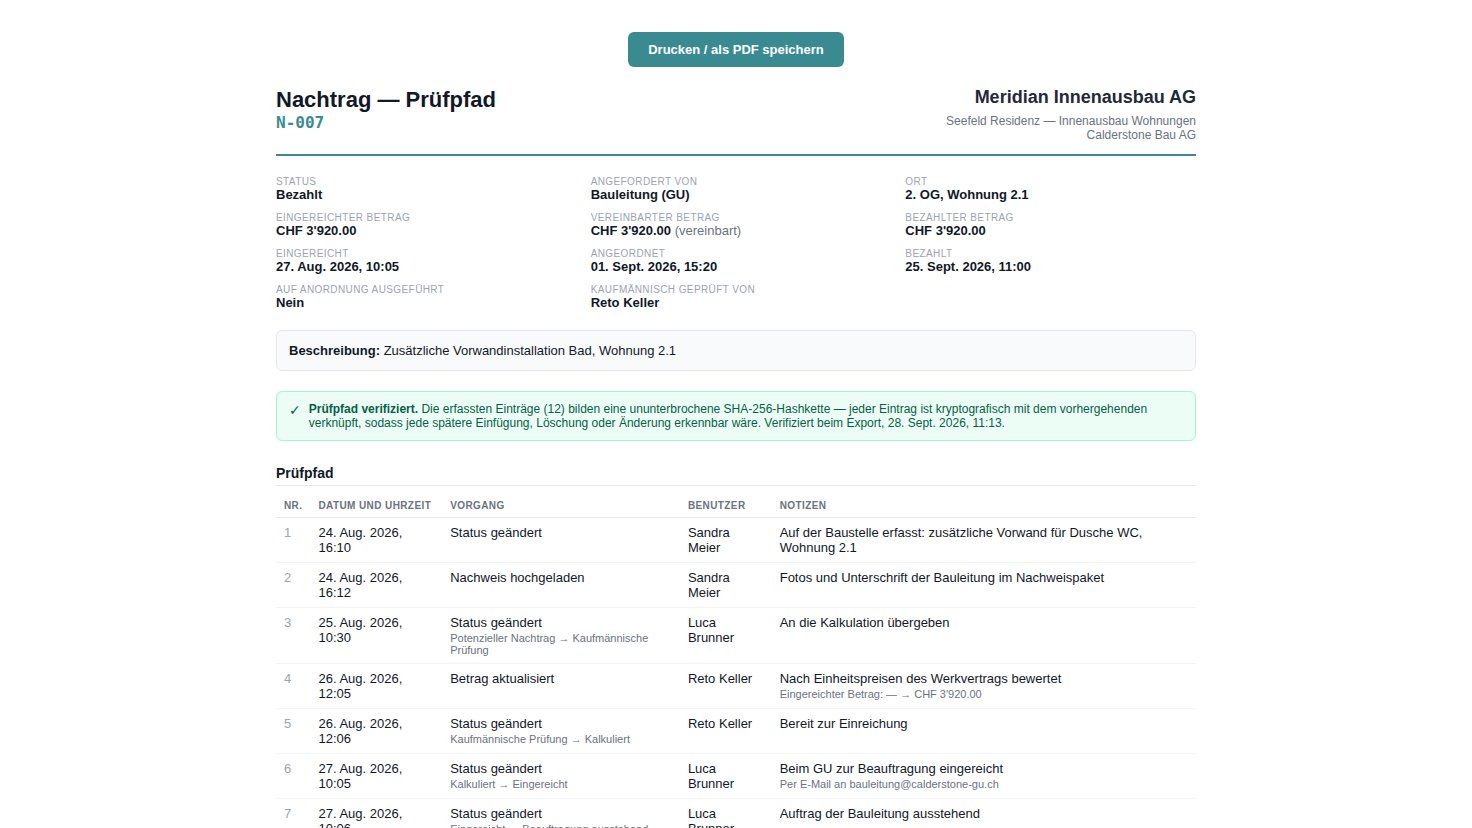
Task: Click the note starting Auf der Baustelle erfasst
Action: coord(961,540)
